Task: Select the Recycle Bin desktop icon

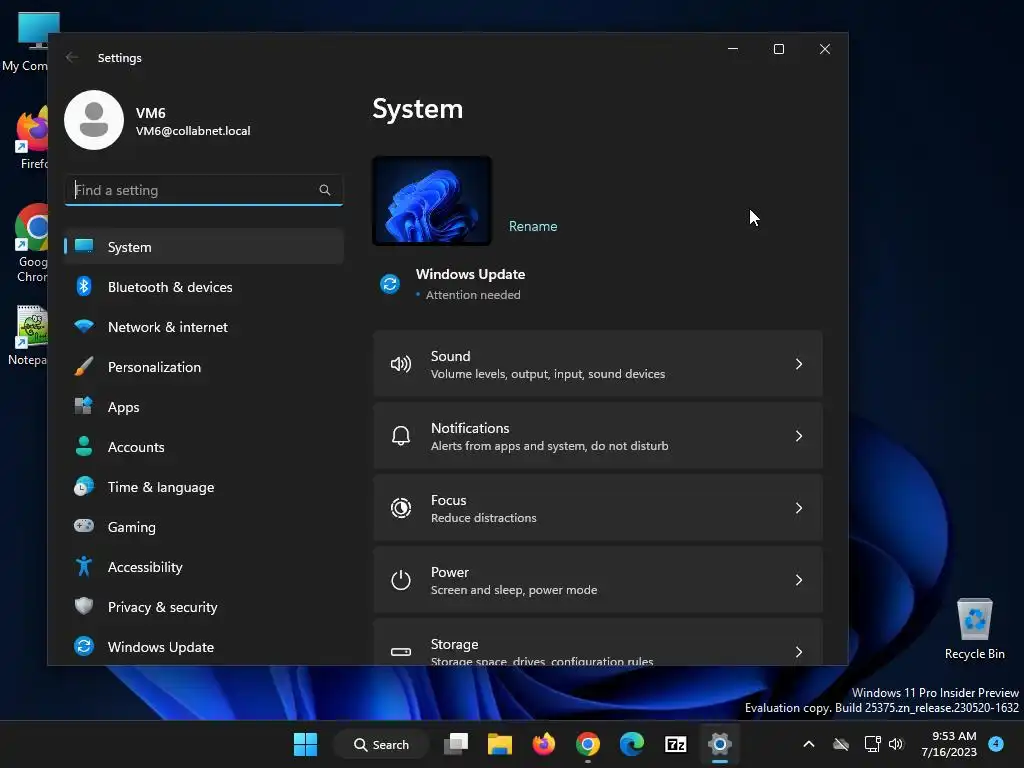Action: 974,629
